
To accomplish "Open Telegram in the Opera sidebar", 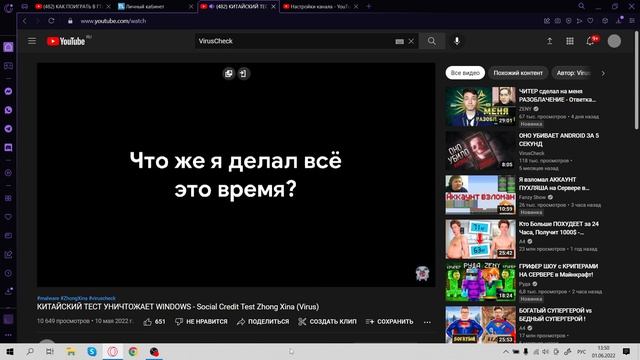I will point(8,129).
